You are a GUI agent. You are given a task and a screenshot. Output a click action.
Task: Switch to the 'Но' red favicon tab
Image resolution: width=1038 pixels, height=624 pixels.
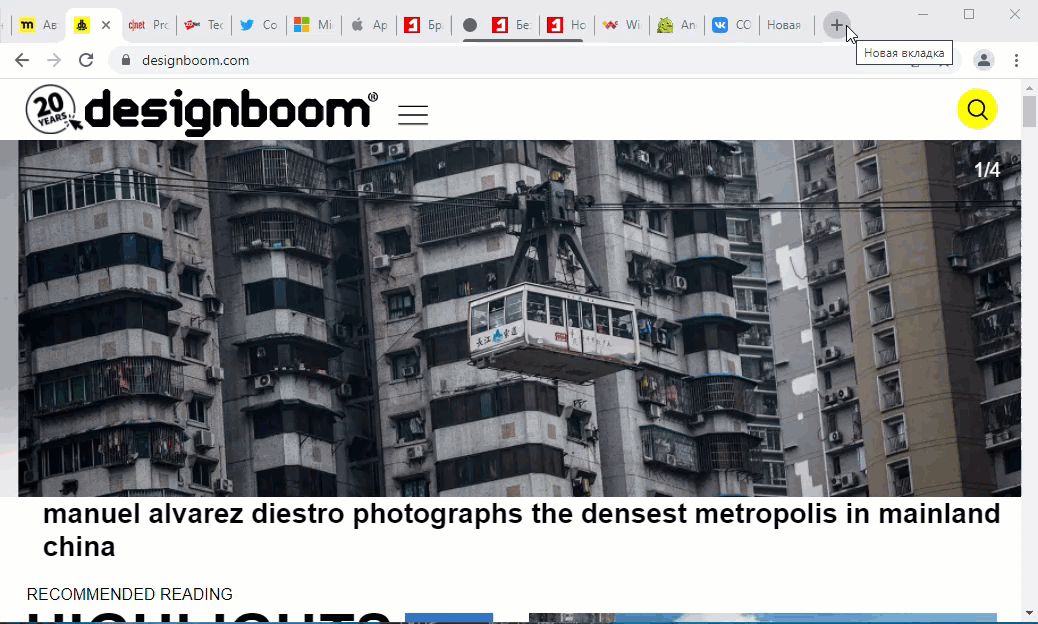567,25
